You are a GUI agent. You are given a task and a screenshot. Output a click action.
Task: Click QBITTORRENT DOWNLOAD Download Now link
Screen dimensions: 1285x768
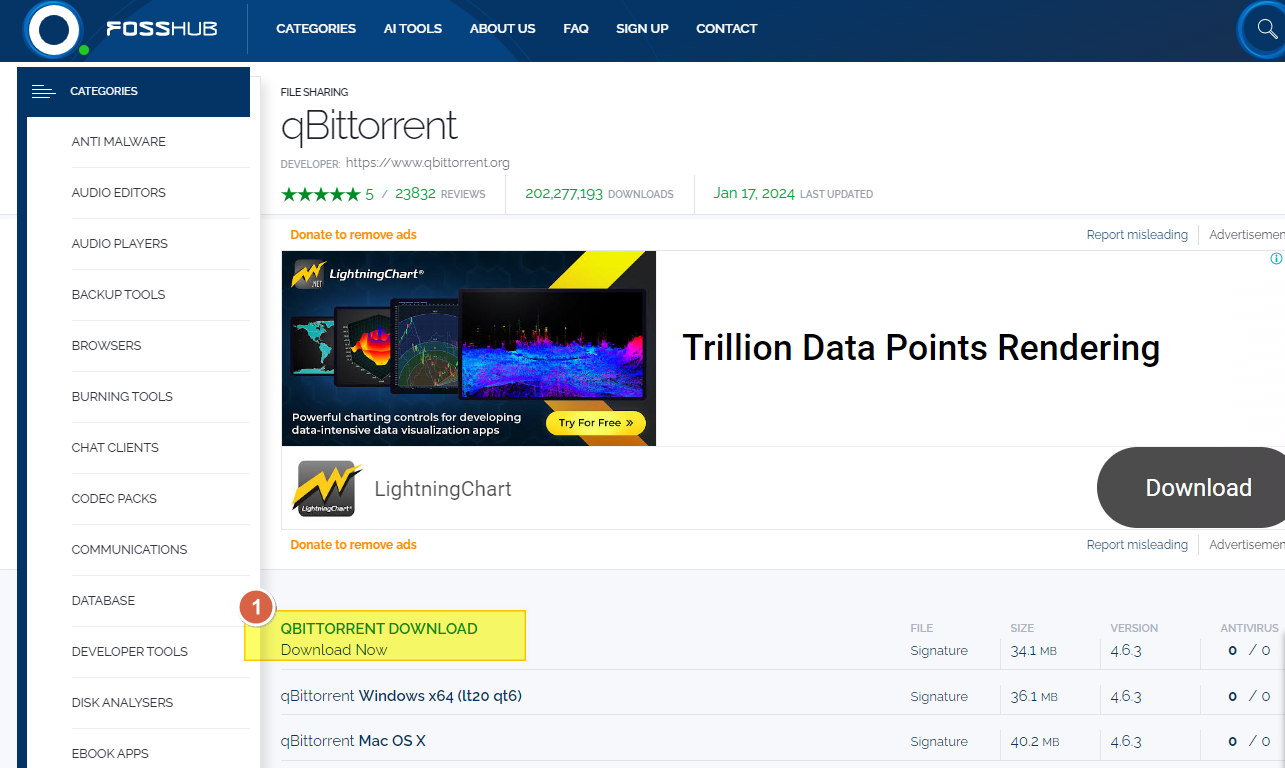pos(379,639)
